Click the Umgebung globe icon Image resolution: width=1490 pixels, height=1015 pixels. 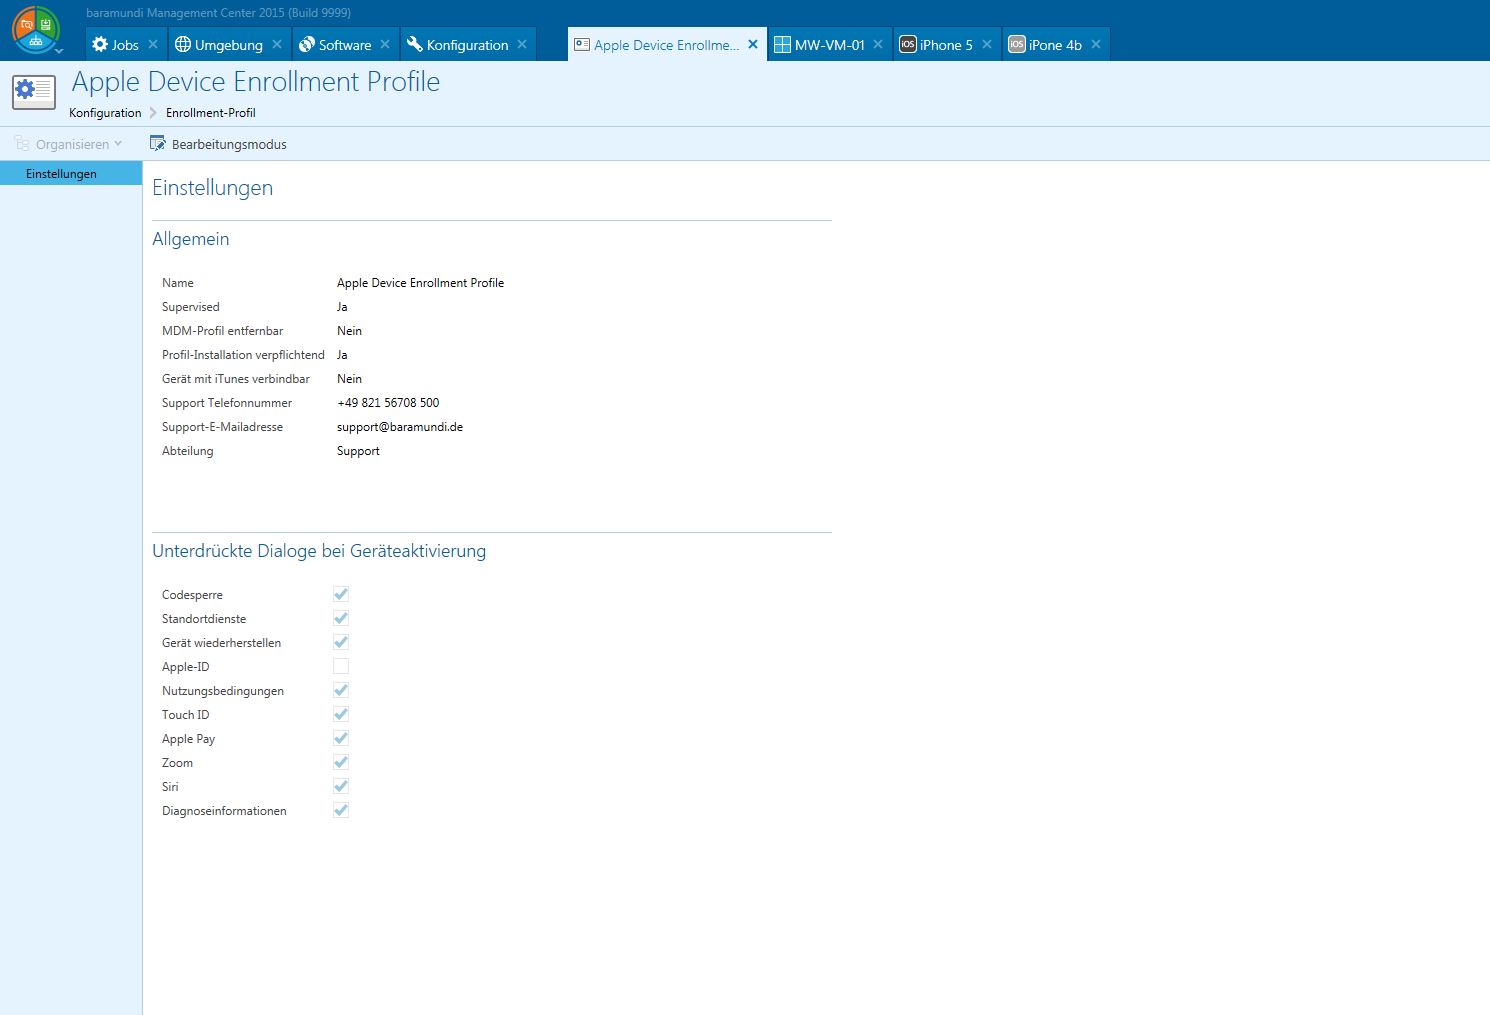point(183,45)
